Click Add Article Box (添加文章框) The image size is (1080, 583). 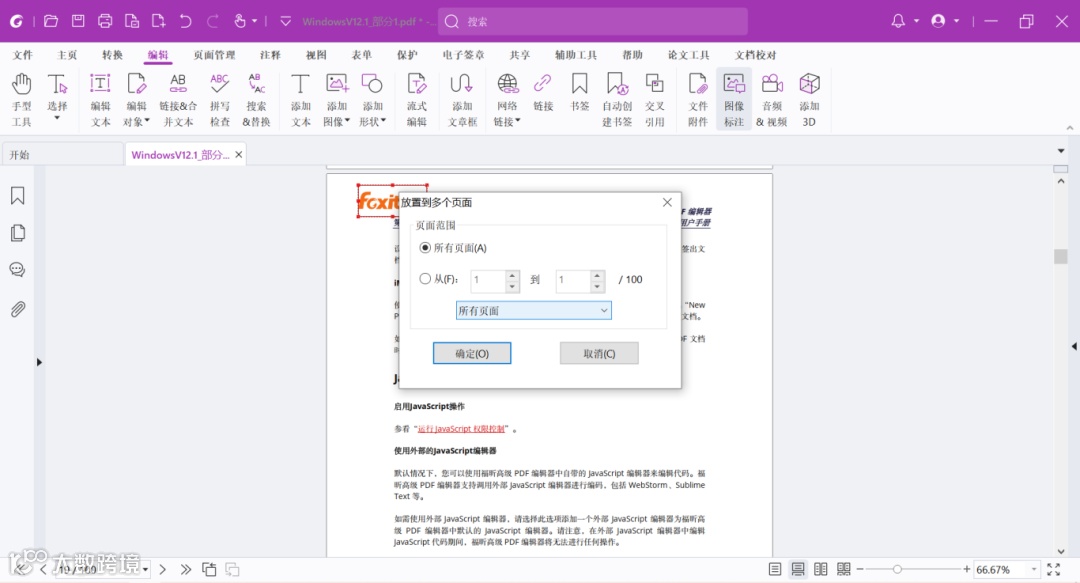[462, 100]
